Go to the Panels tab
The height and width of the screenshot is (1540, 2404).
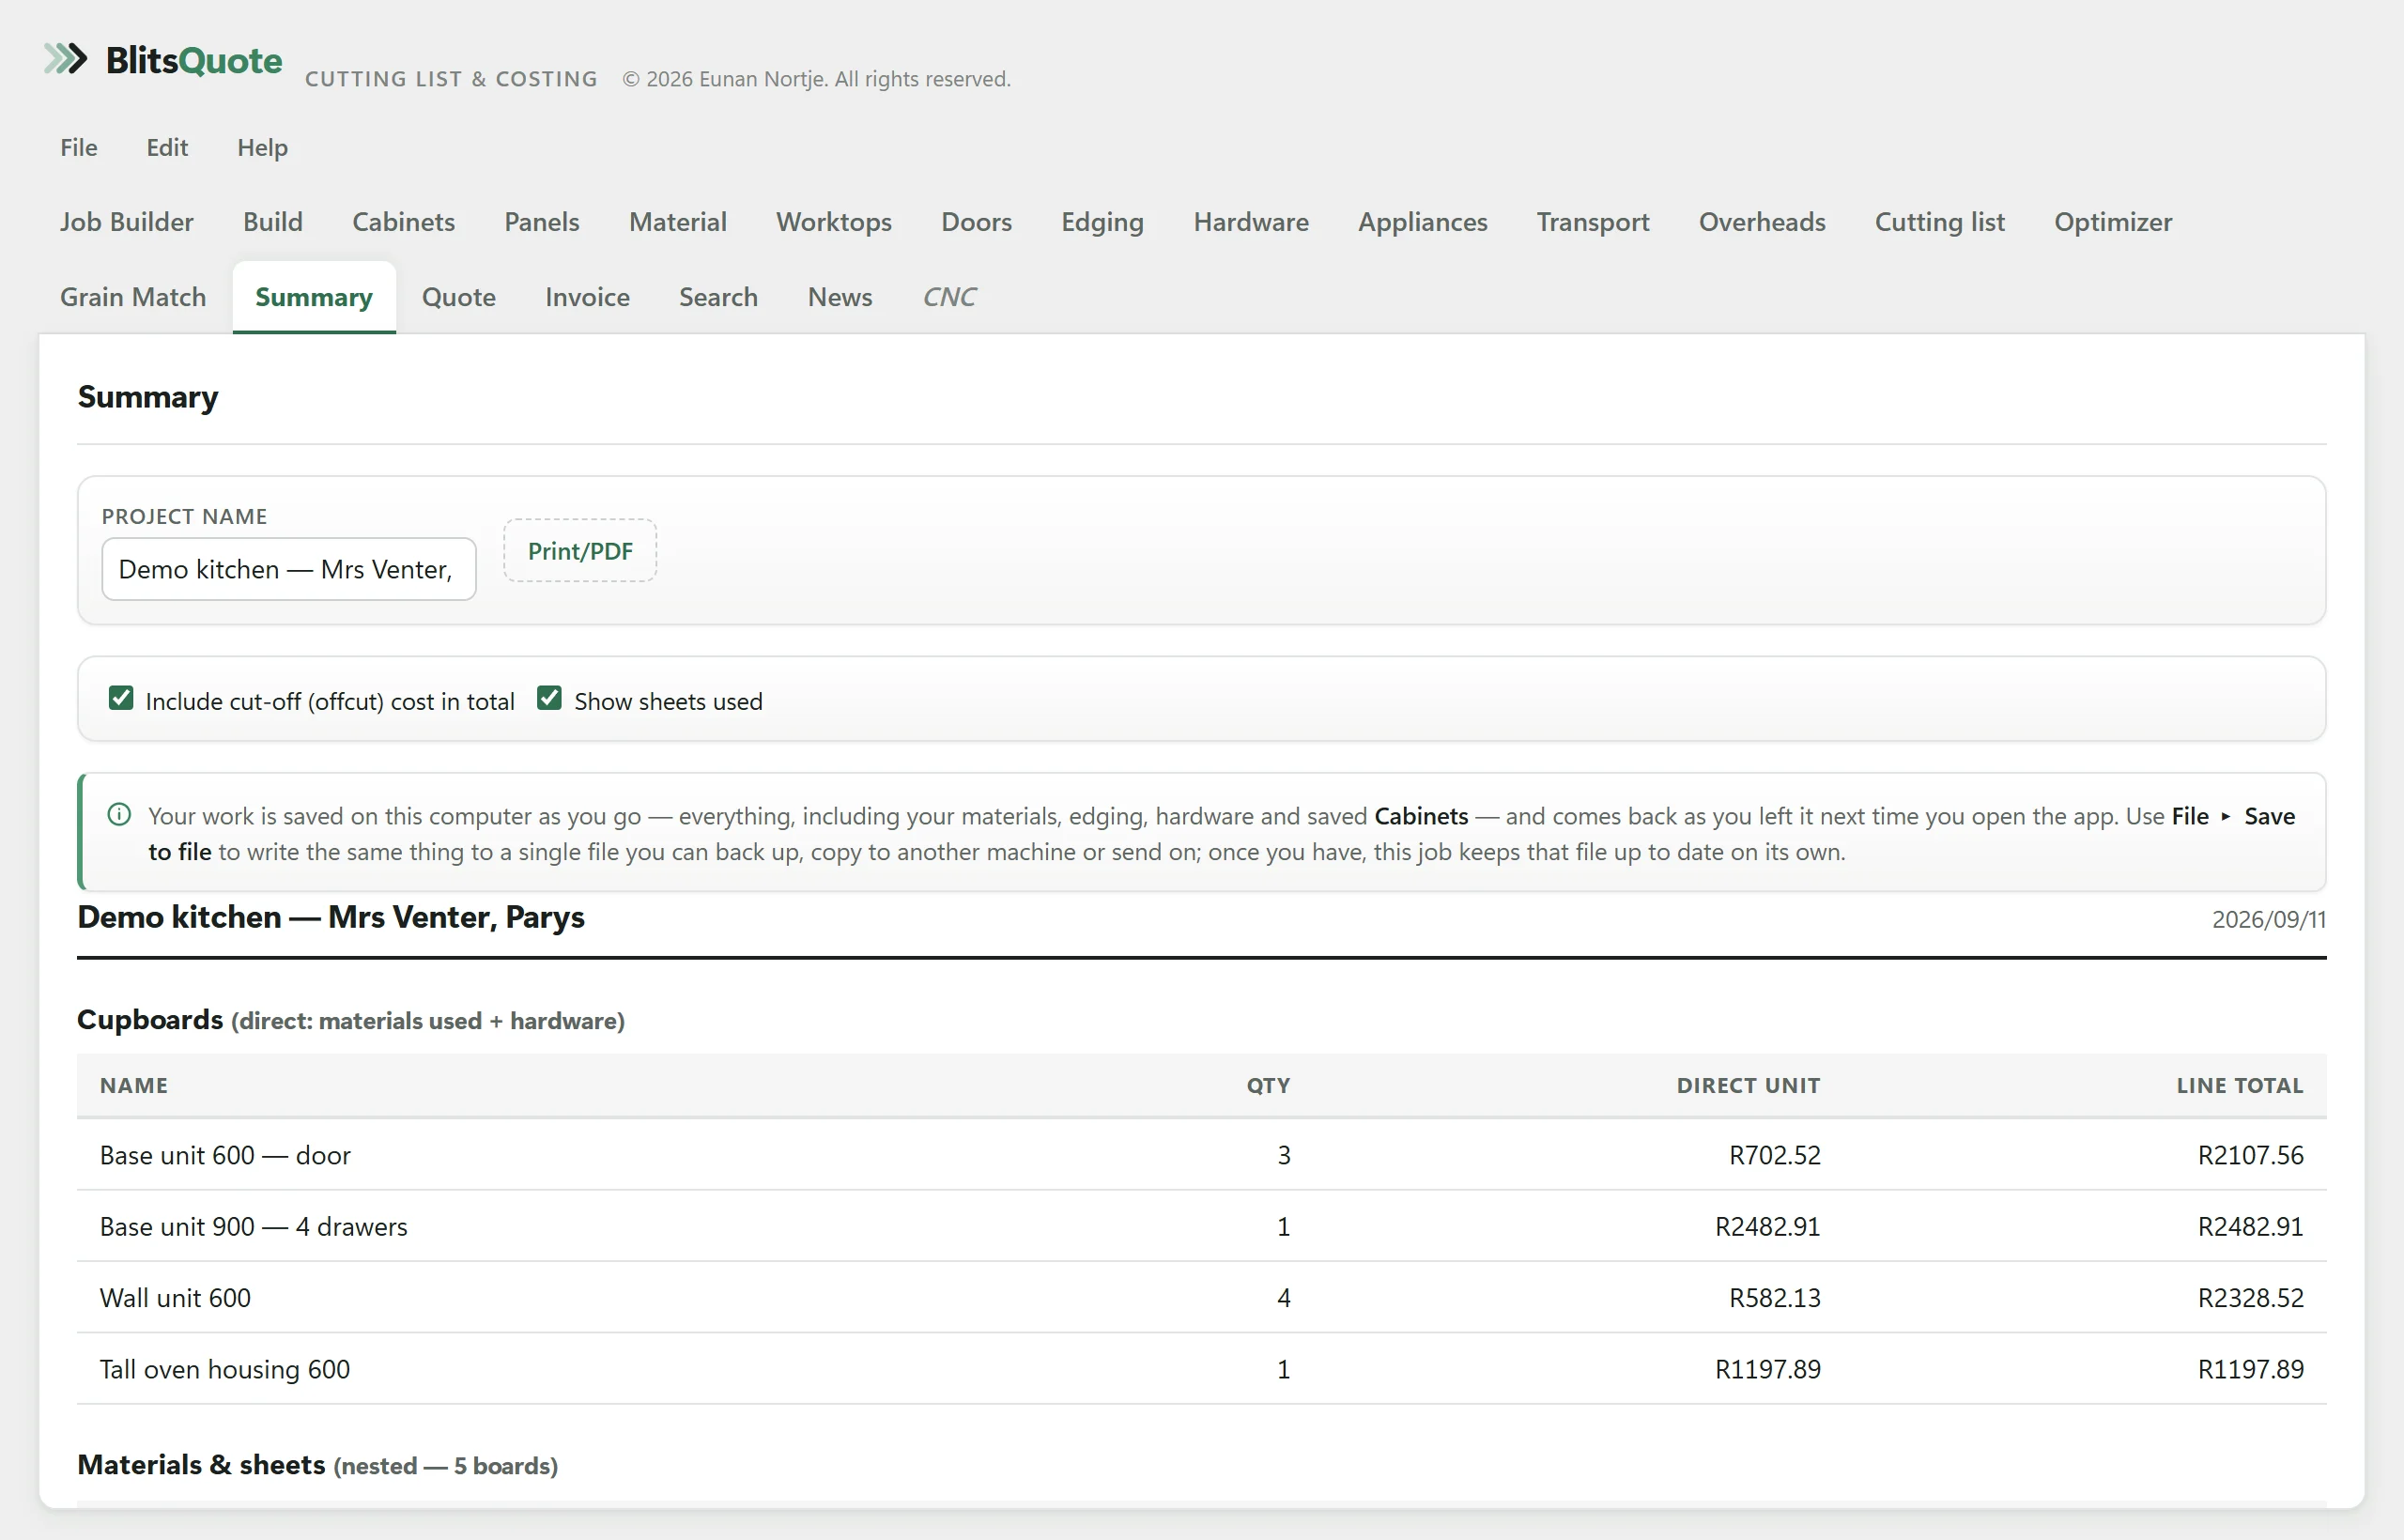coord(542,222)
